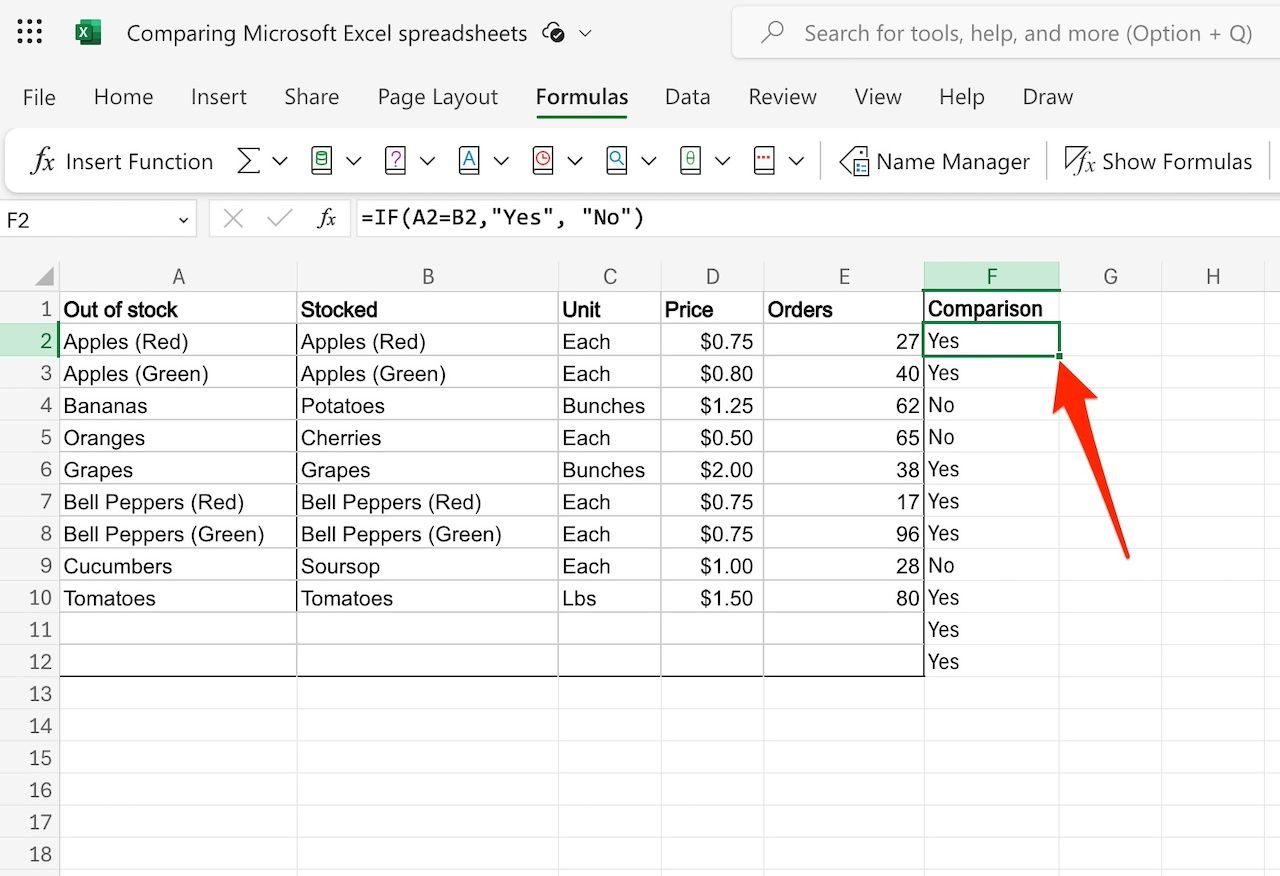
Task: Open the Lookup & Reference functions icon
Action: click(617, 161)
